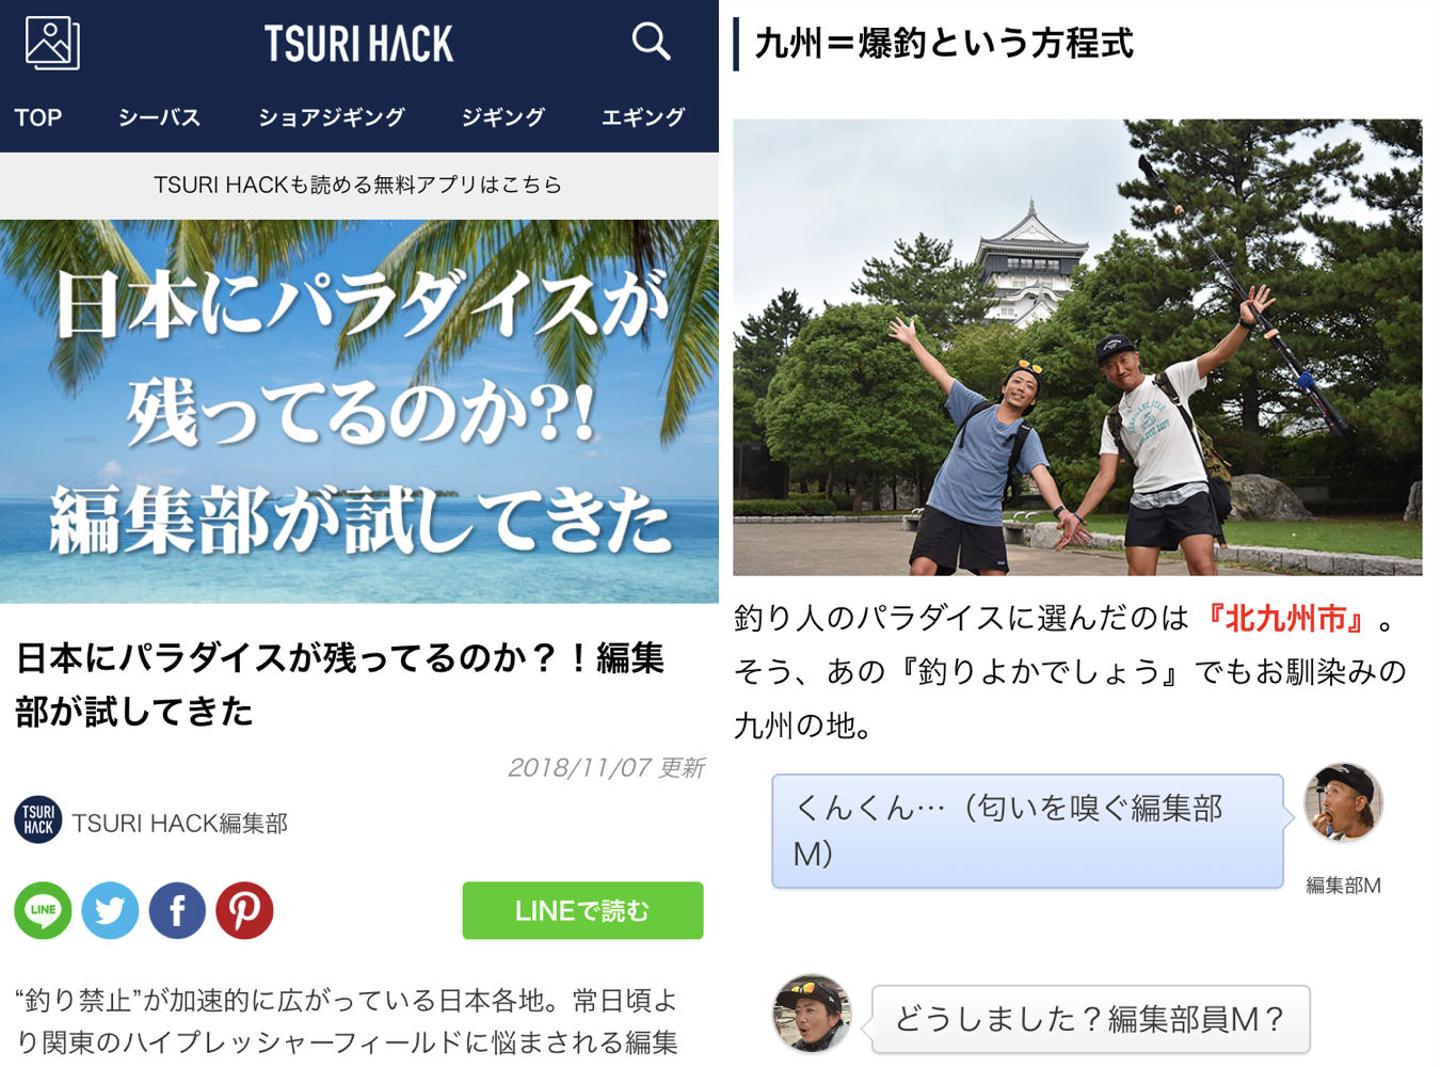Click the red 北九州市 link text
The height and width of the screenshot is (1067, 1440).
tap(1286, 619)
